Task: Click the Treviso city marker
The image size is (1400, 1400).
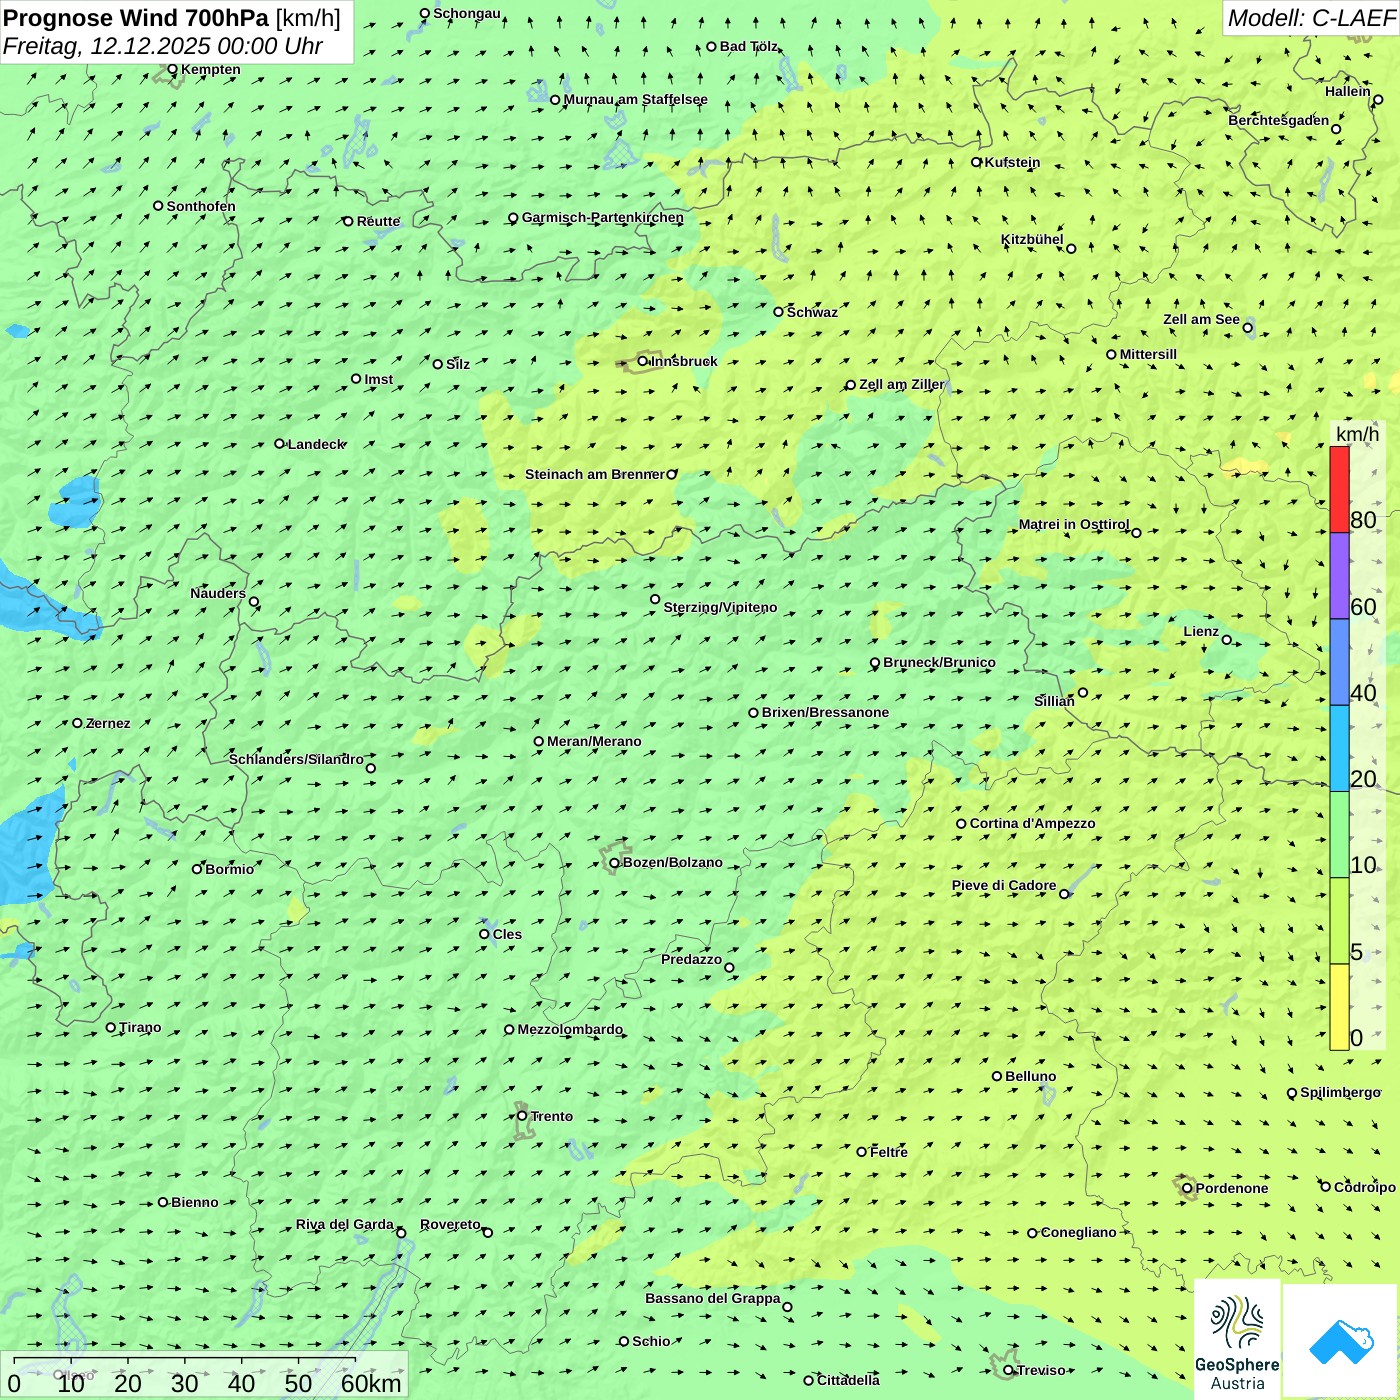Action: (1009, 1370)
